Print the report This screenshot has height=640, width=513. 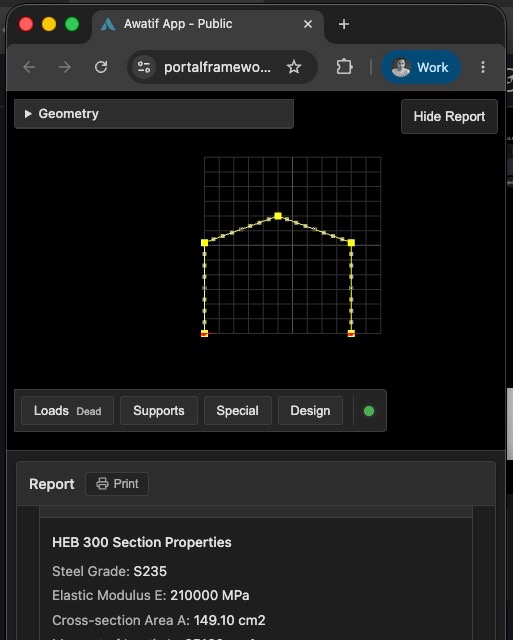point(117,484)
